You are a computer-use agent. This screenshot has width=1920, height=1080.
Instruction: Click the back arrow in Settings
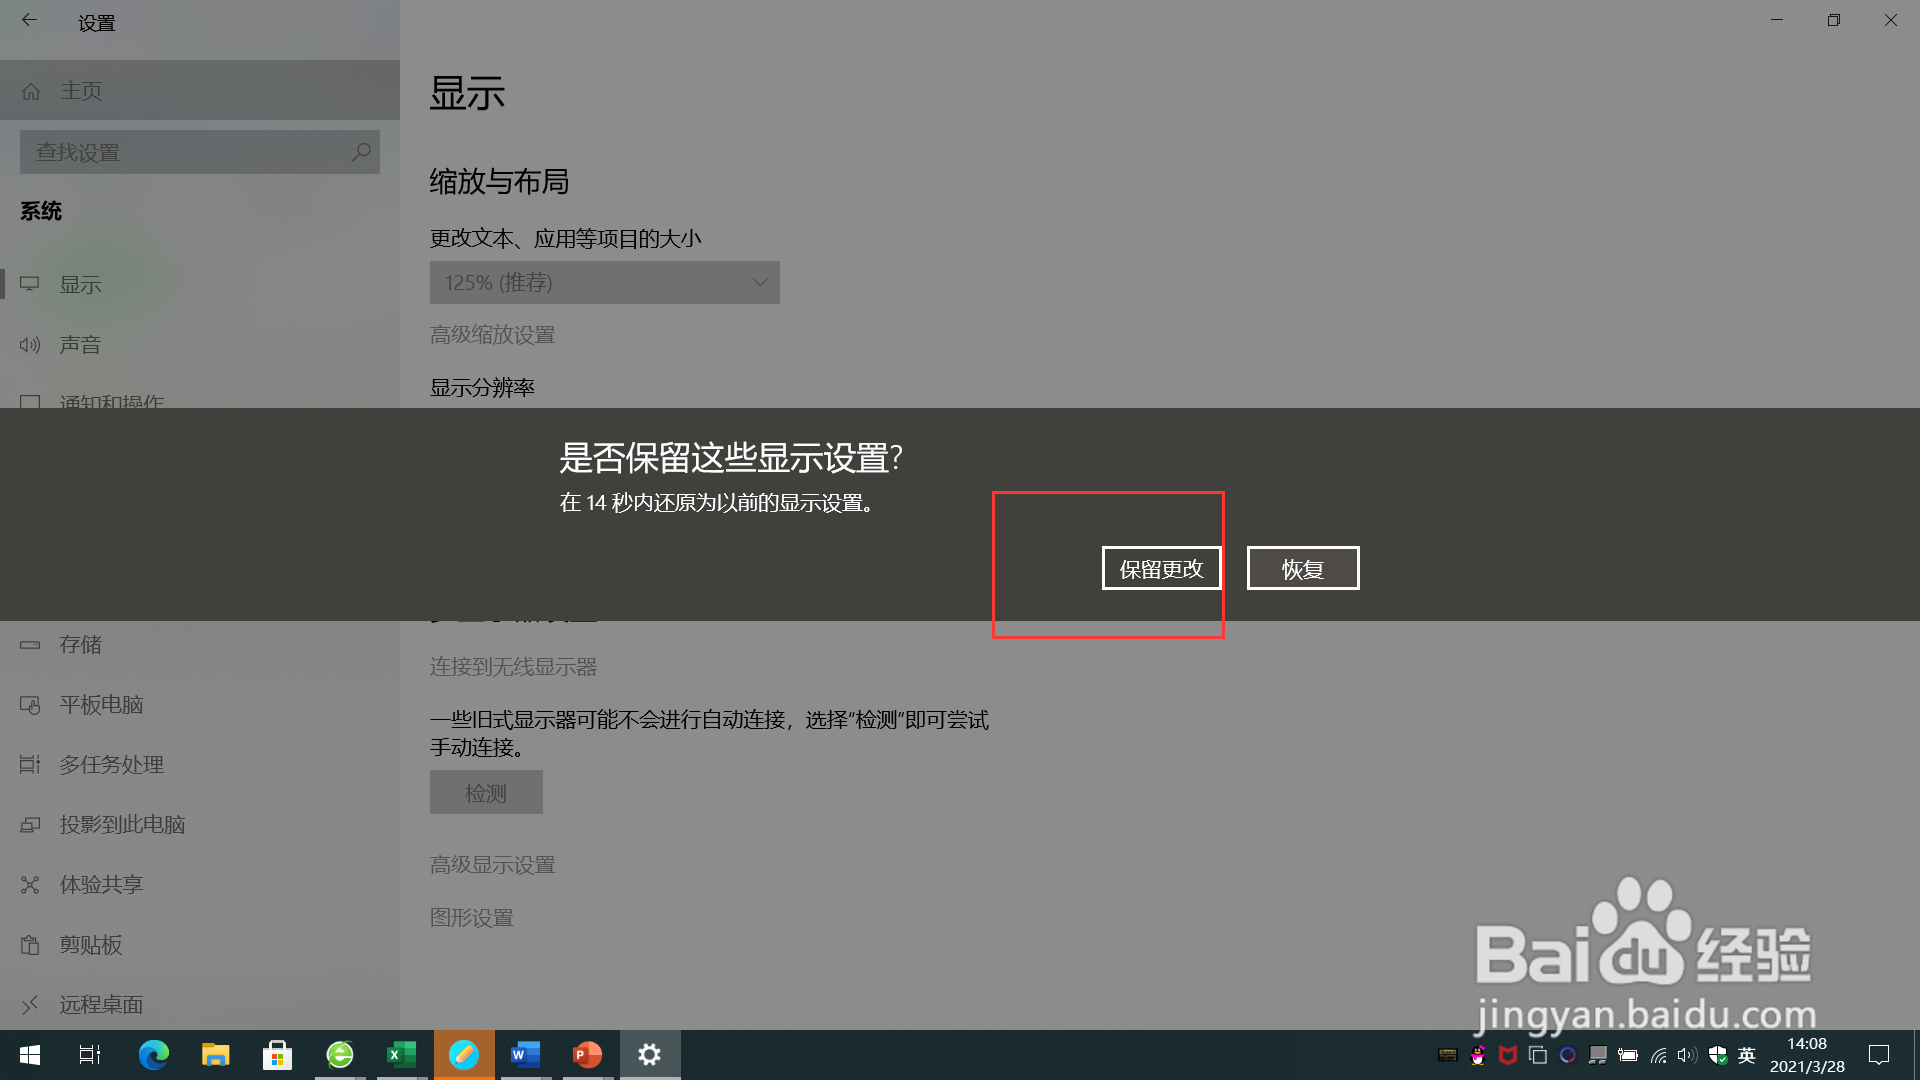29,20
